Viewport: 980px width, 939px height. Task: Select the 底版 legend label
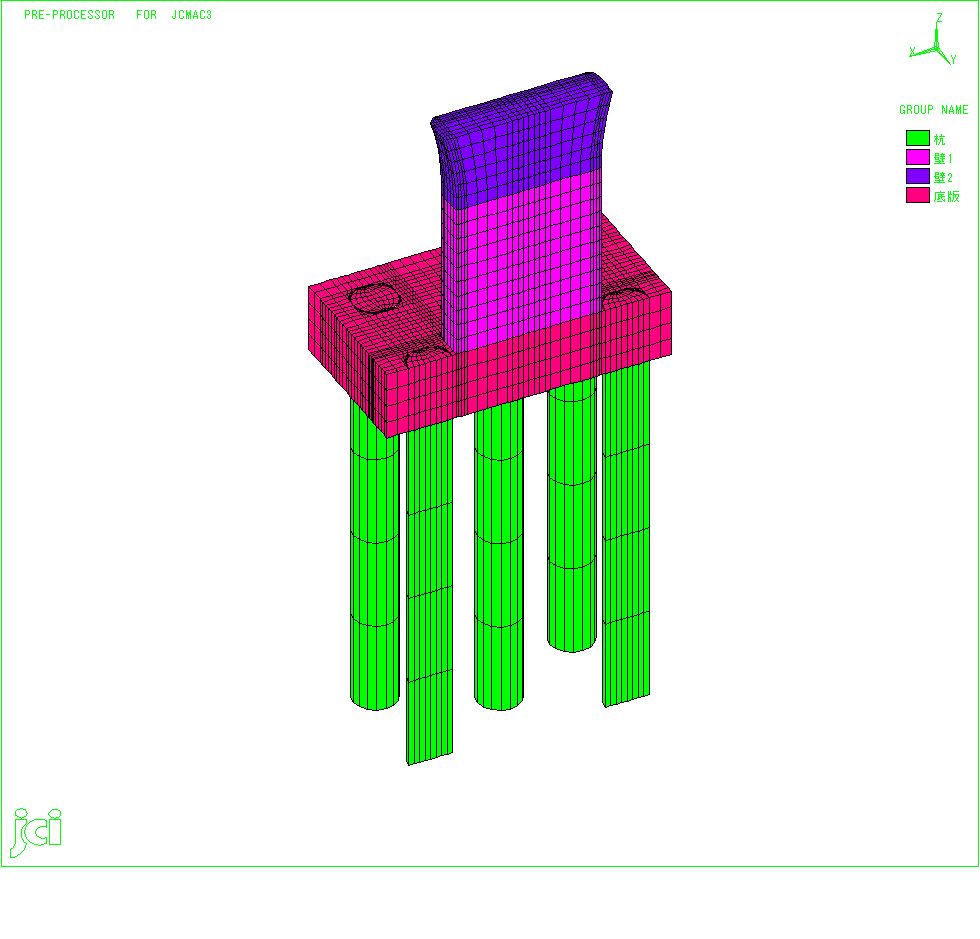[x=946, y=196]
